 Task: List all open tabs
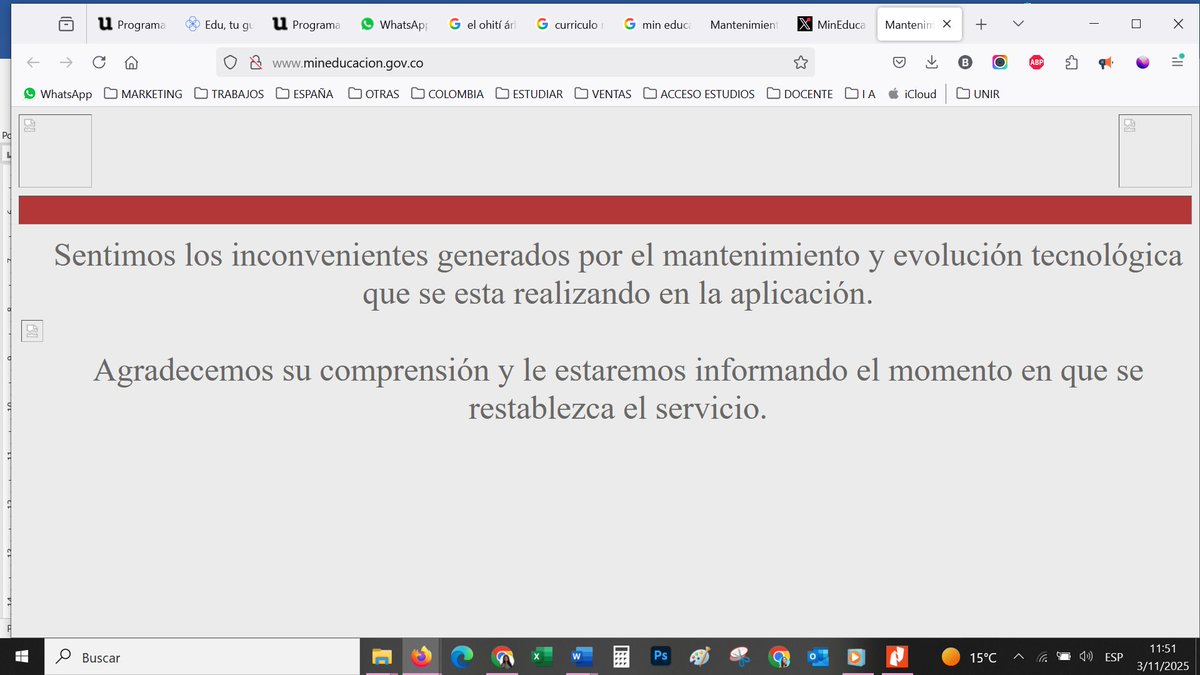1018,24
